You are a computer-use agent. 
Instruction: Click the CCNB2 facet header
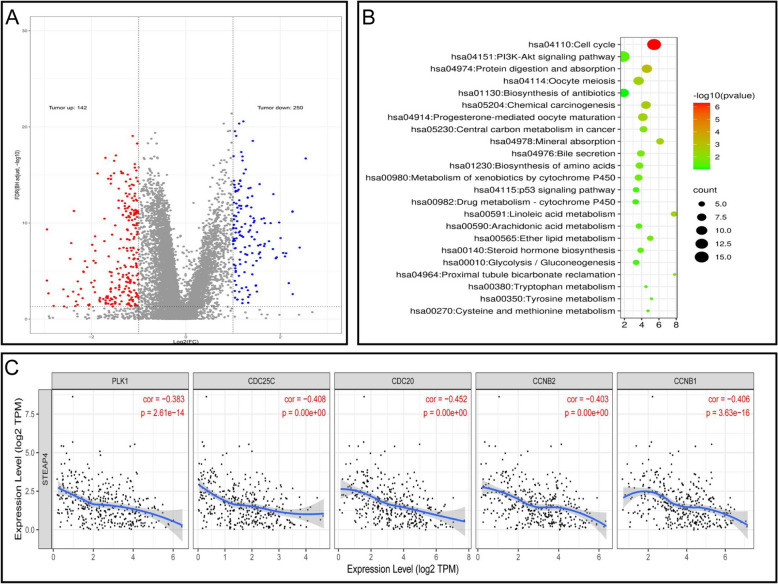click(544, 381)
